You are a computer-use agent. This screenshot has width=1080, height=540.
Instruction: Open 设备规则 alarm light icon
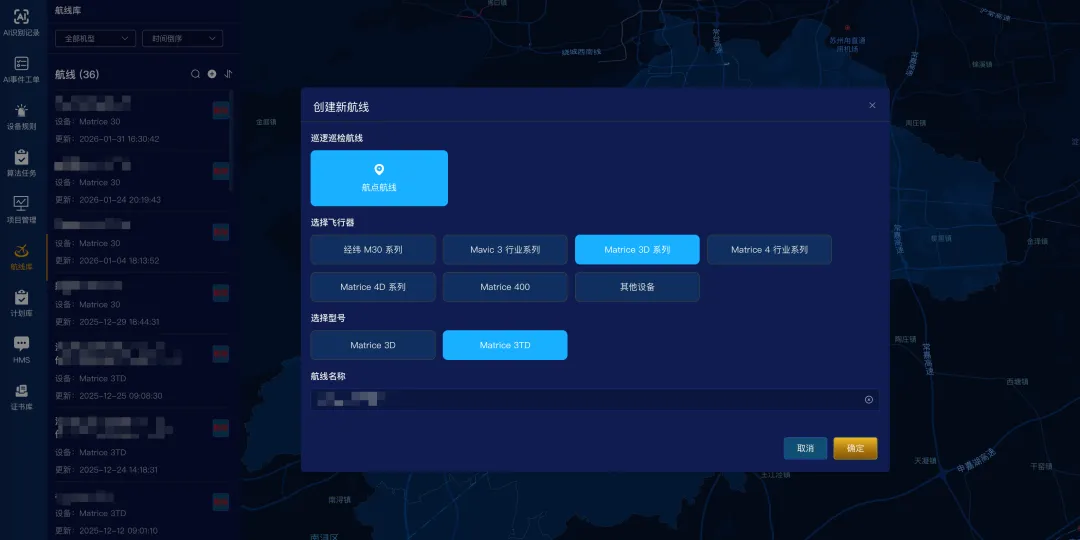21,110
